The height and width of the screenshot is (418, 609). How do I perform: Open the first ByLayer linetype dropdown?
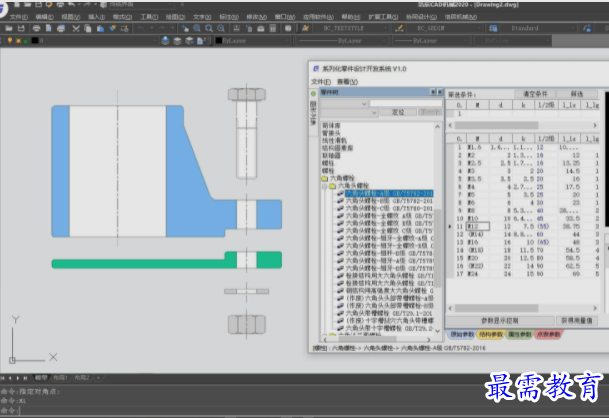(x=343, y=41)
